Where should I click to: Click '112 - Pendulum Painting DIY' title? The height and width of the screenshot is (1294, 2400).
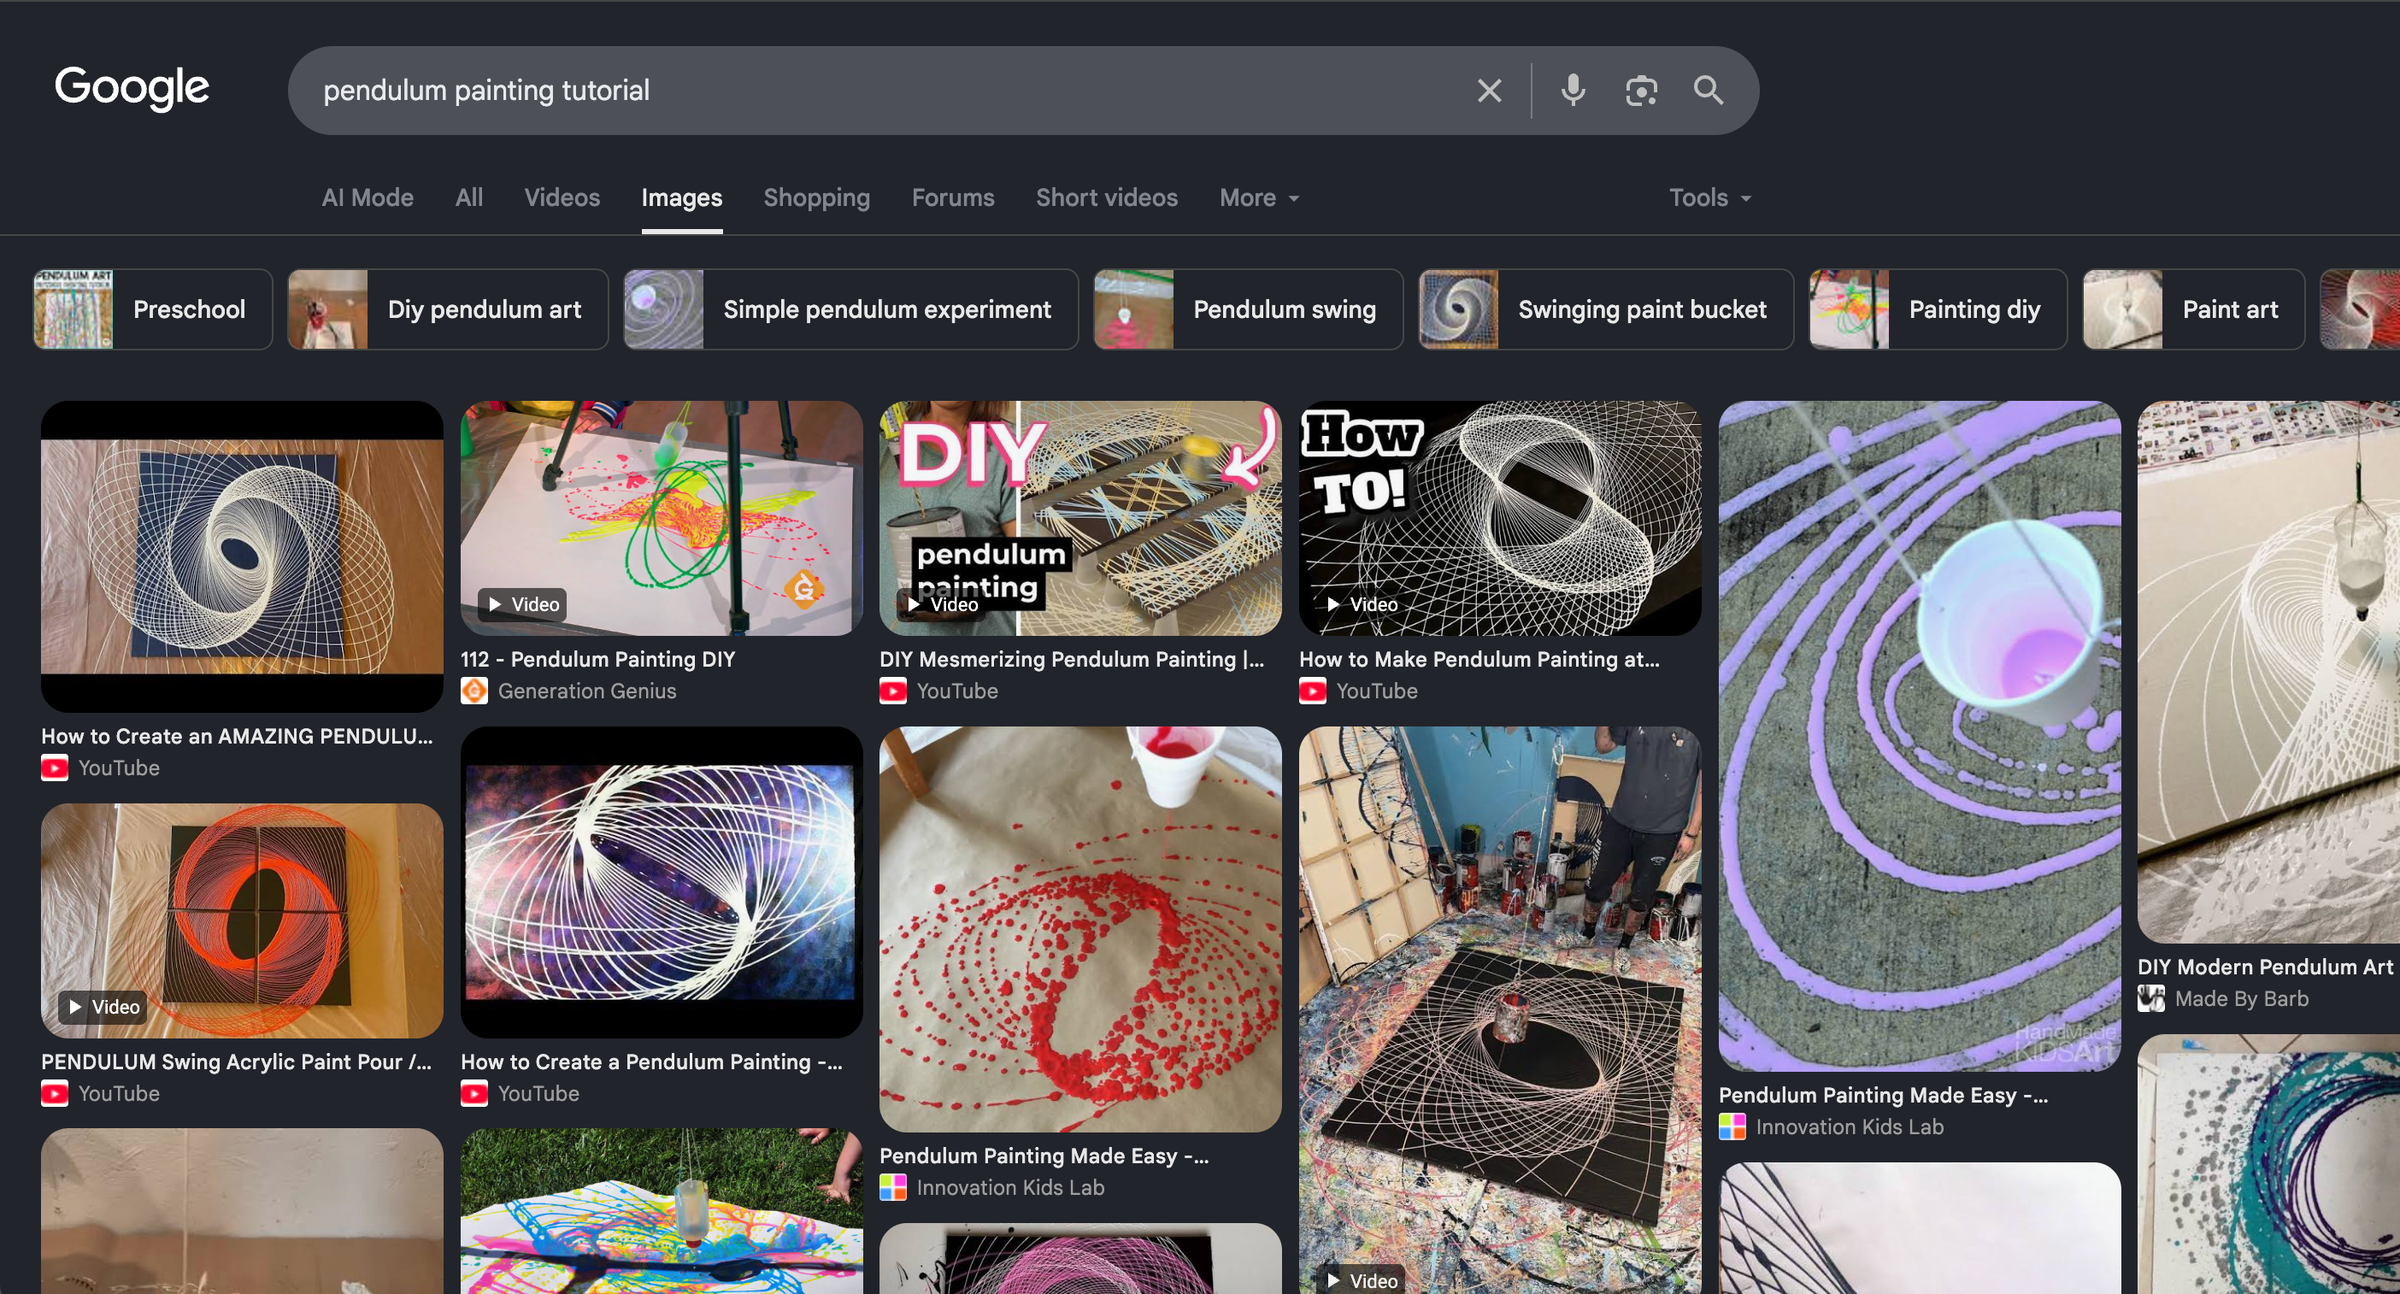pyautogui.click(x=598, y=659)
